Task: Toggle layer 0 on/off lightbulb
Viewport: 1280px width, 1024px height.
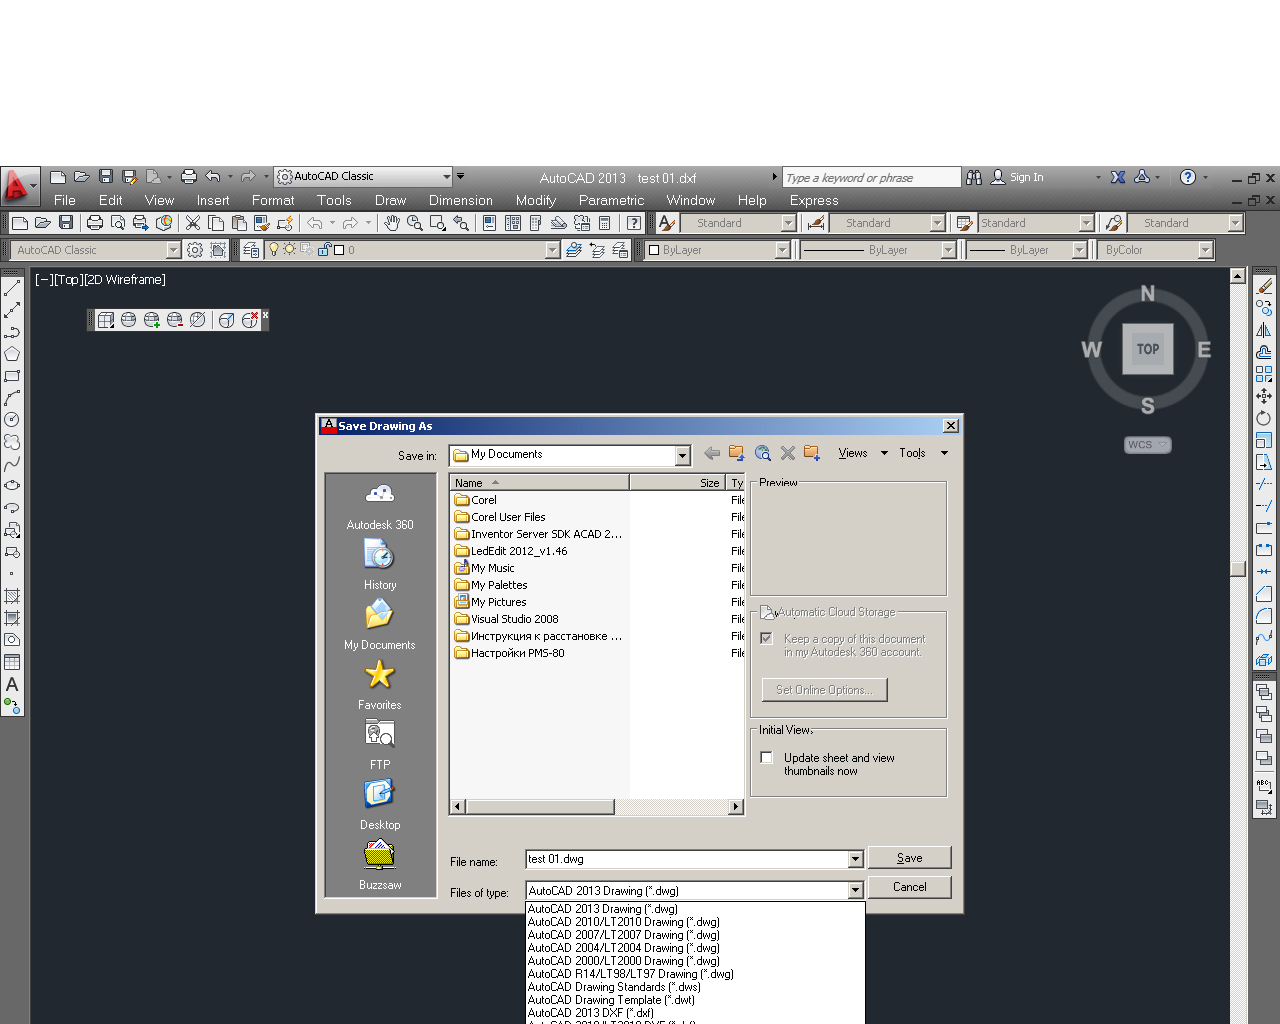Action: click(x=274, y=250)
